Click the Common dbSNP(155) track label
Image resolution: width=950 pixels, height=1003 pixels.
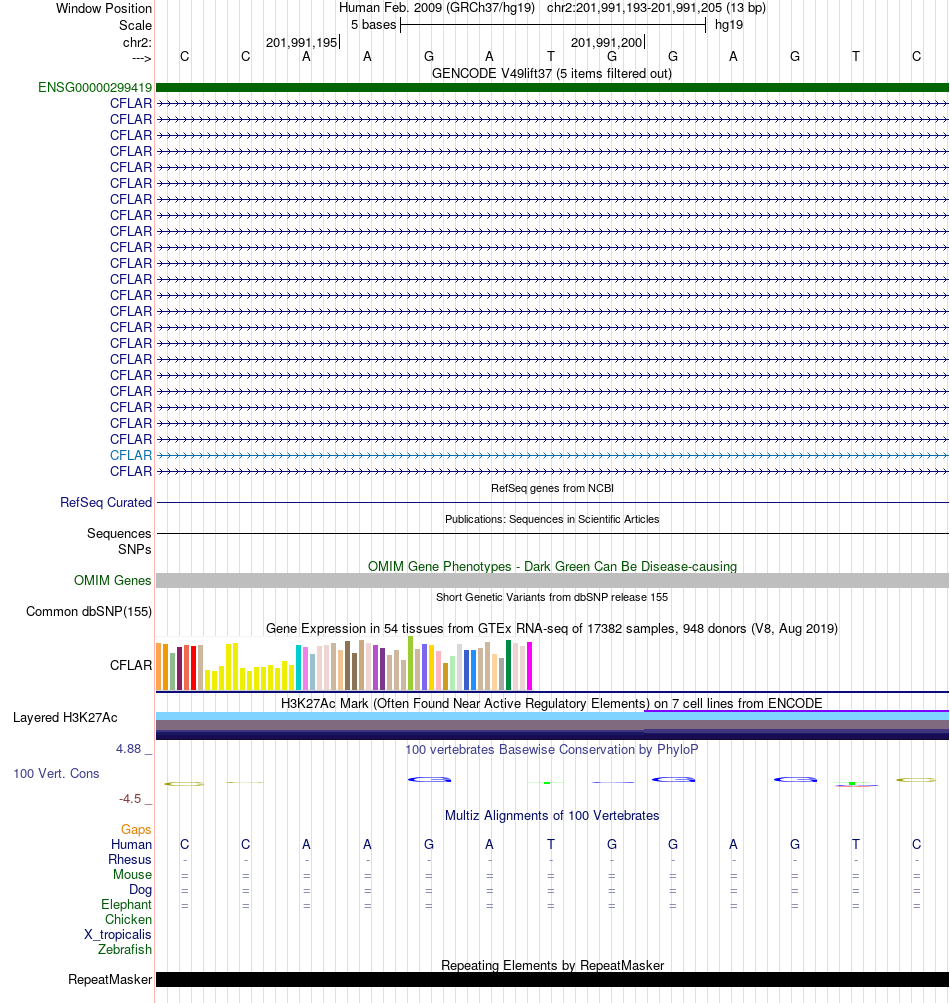(x=88, y=612)
